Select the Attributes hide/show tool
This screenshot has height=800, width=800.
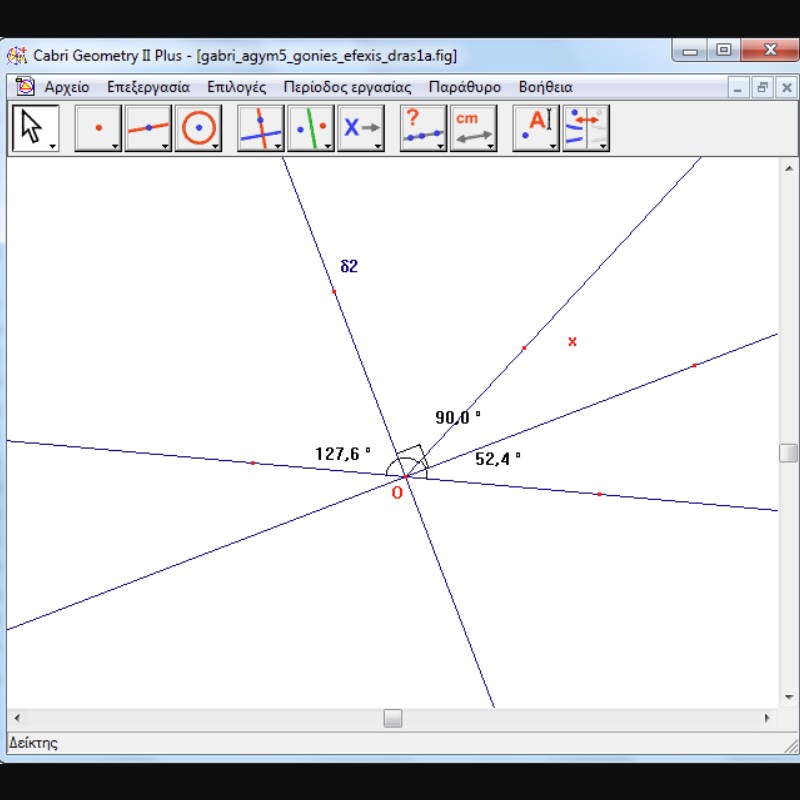[x=586, y=128]
